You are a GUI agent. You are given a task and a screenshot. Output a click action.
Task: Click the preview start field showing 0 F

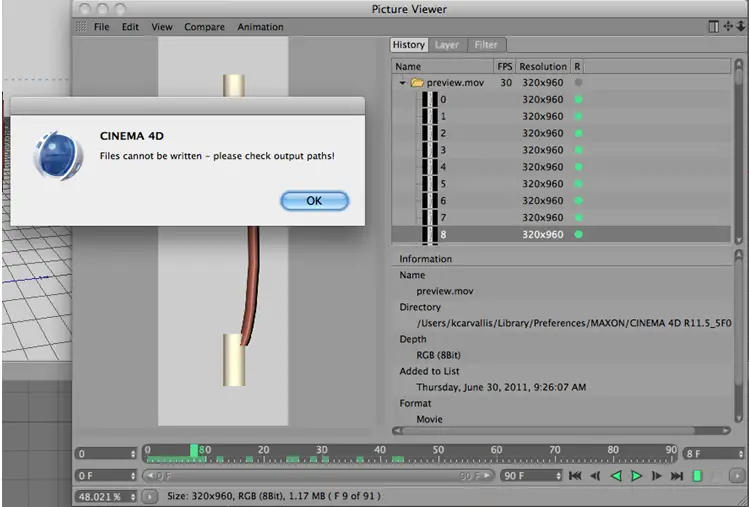[x=106, y=476]
